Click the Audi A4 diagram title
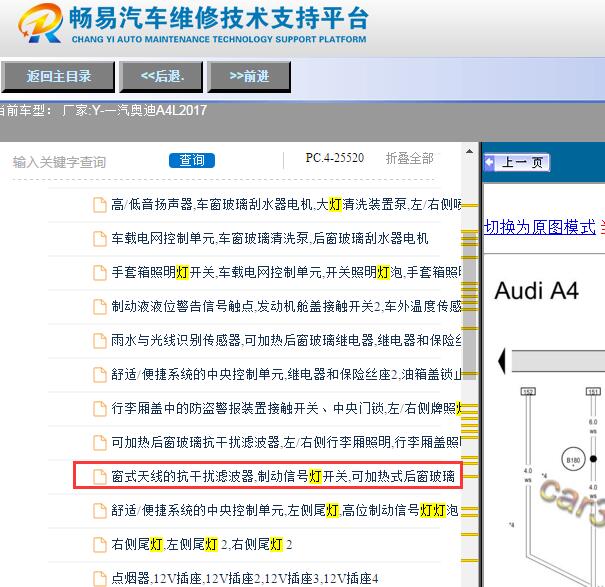The width and height of the screenshot is (605, 587). coord(536,291)
